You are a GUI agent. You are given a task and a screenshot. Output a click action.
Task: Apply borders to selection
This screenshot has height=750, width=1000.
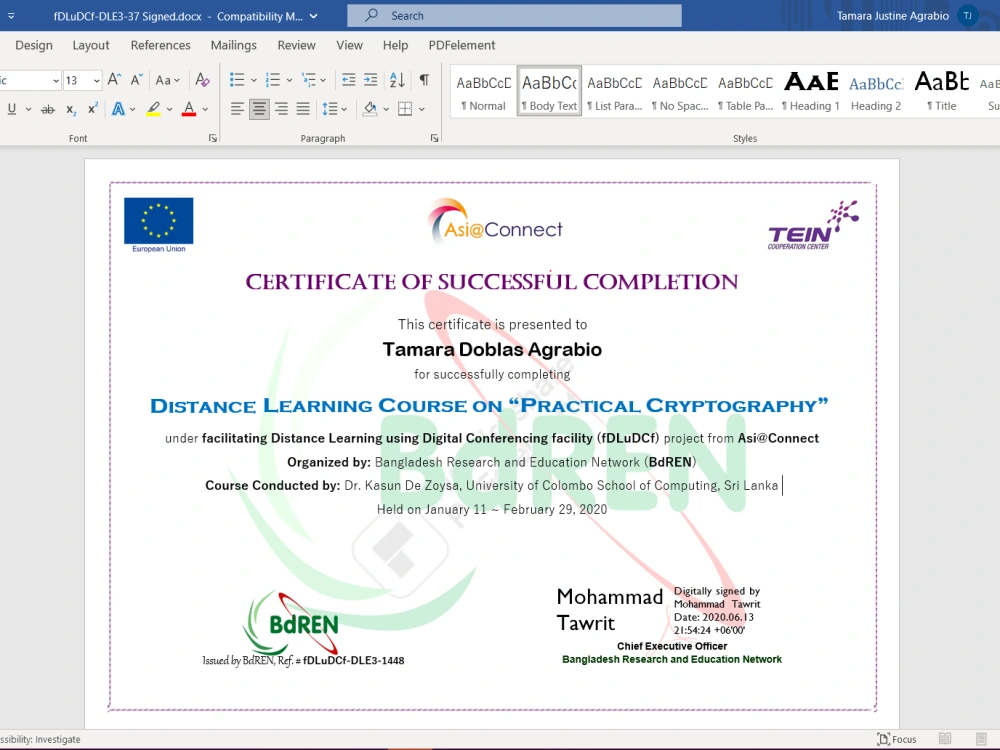coord(405,109)
